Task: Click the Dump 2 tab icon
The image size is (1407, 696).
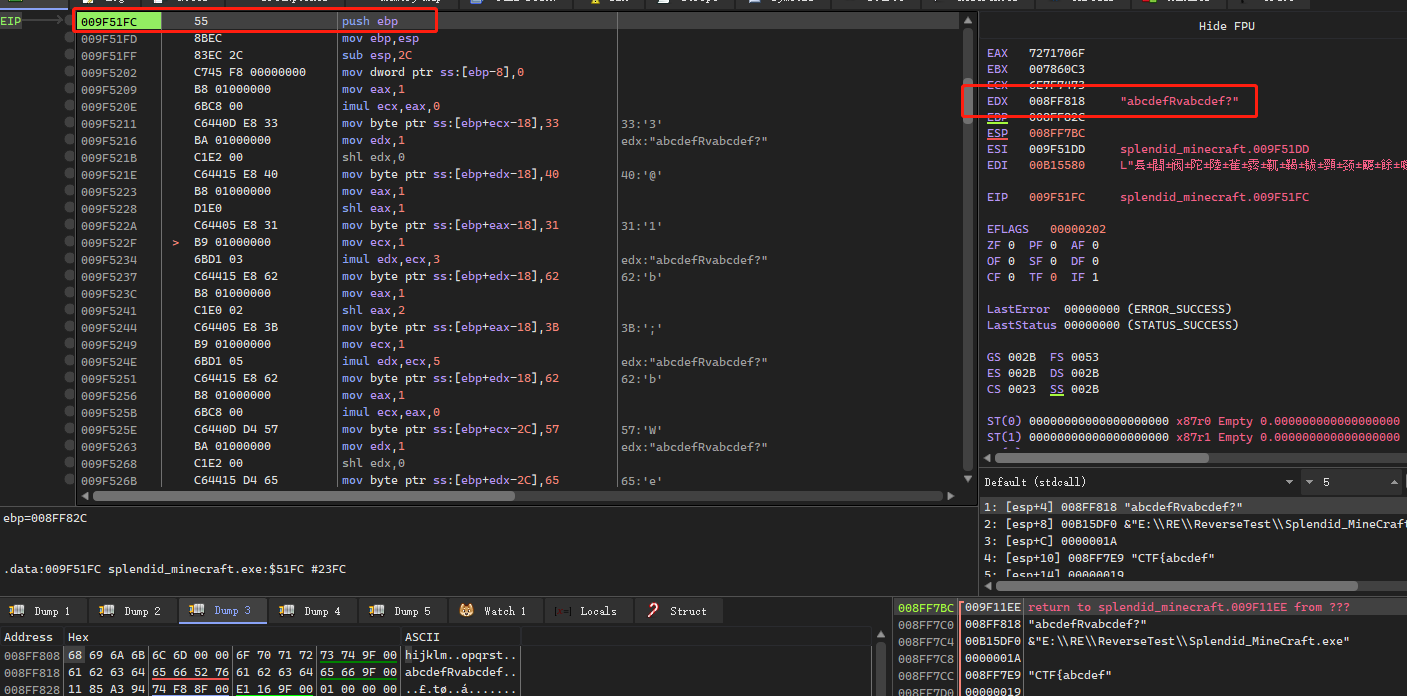Action: pyautogui.click(x=107, y=611)
